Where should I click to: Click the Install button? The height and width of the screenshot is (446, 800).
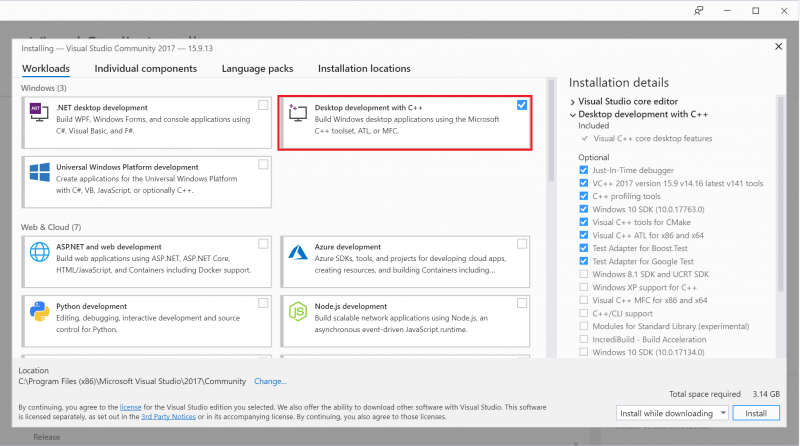[x=756, y=413]
